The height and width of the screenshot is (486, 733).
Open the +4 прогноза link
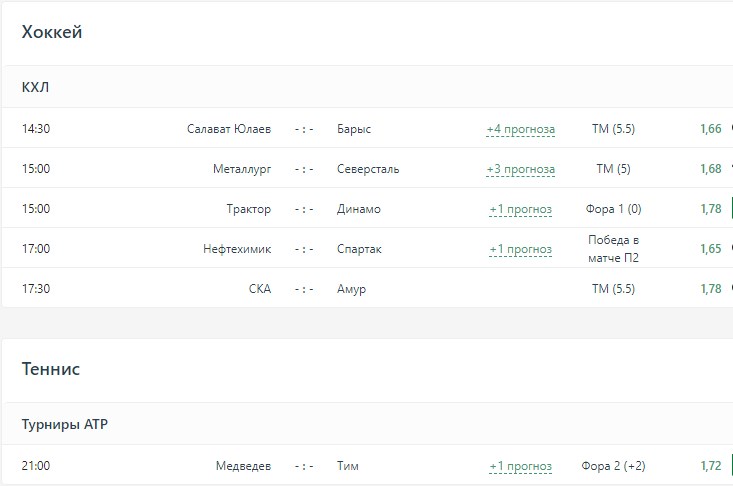click(x=520, y=129)
